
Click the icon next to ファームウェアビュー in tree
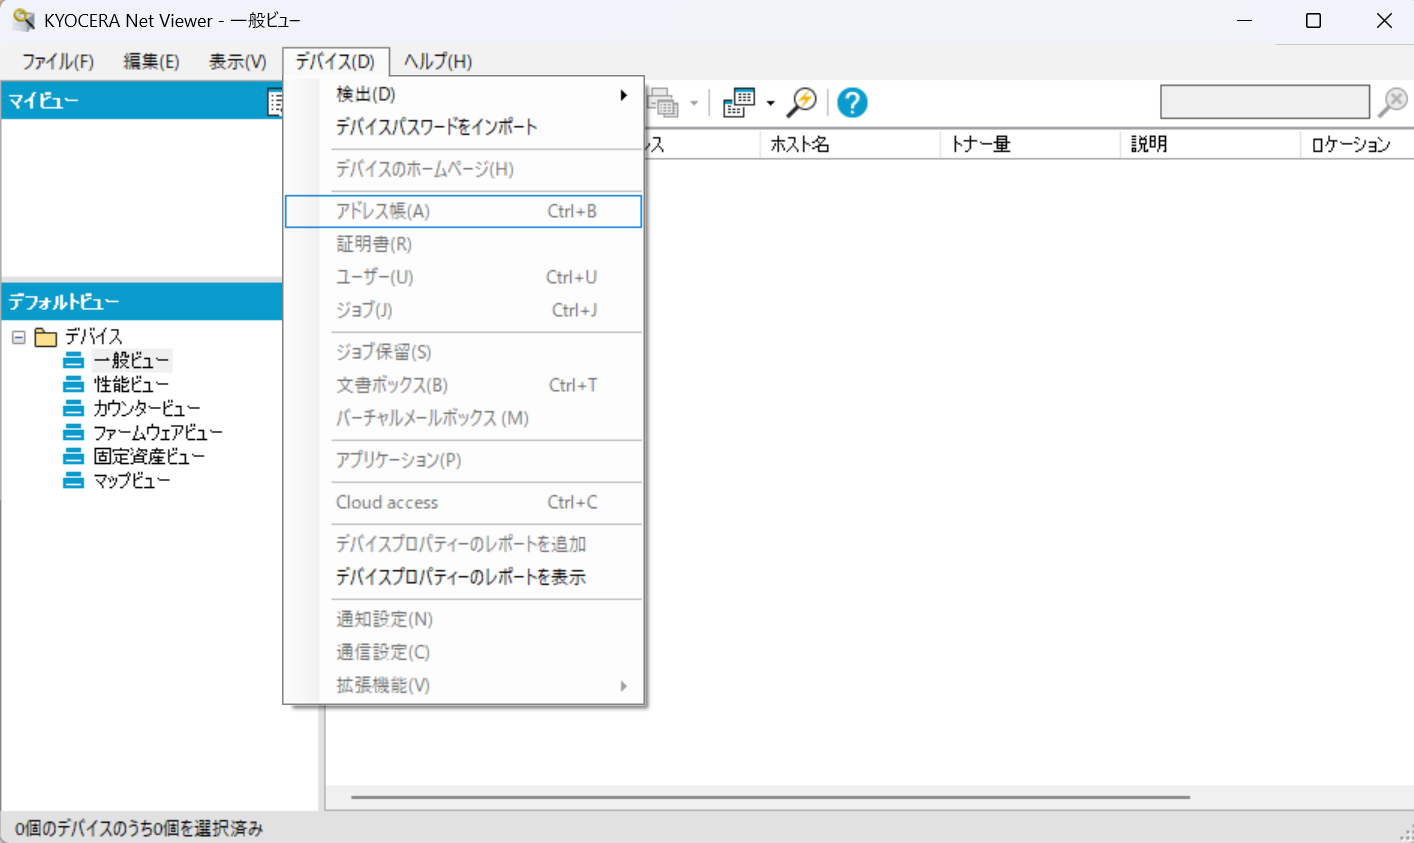pyautogui.click(x=73, y=432)
